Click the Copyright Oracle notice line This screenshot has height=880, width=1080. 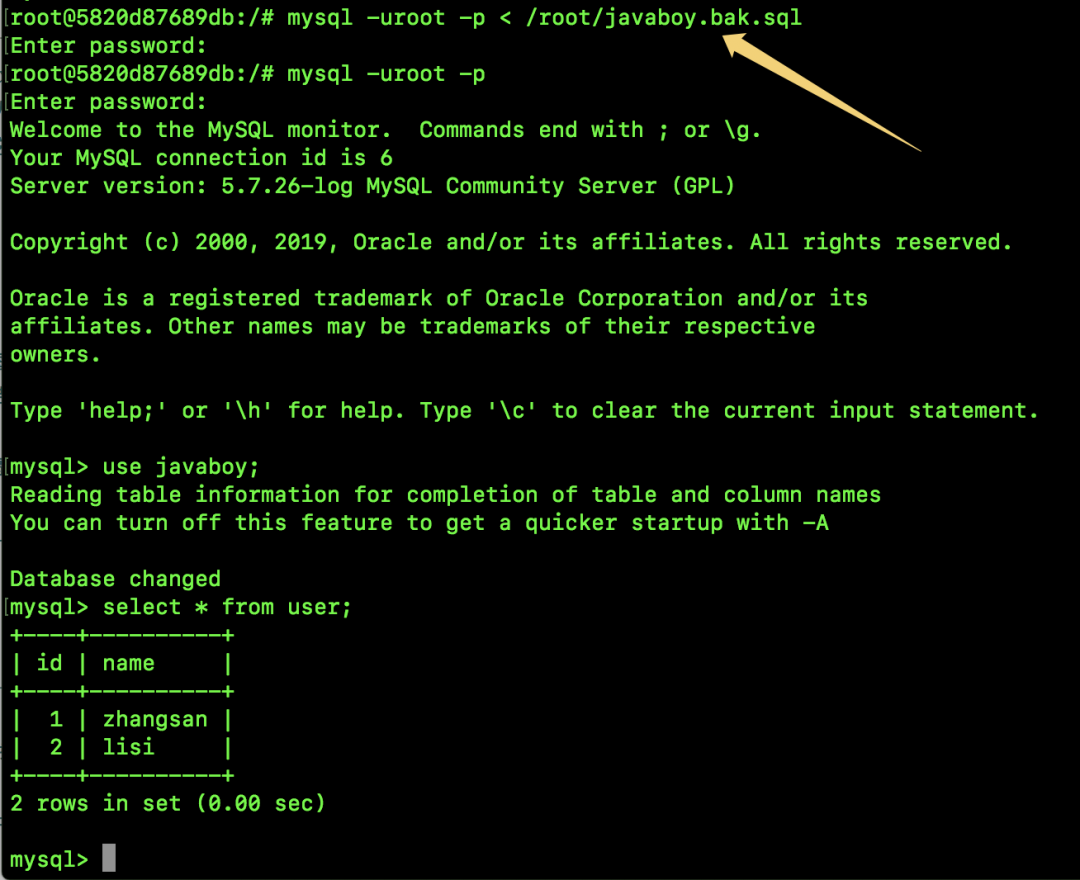[511, 242]
